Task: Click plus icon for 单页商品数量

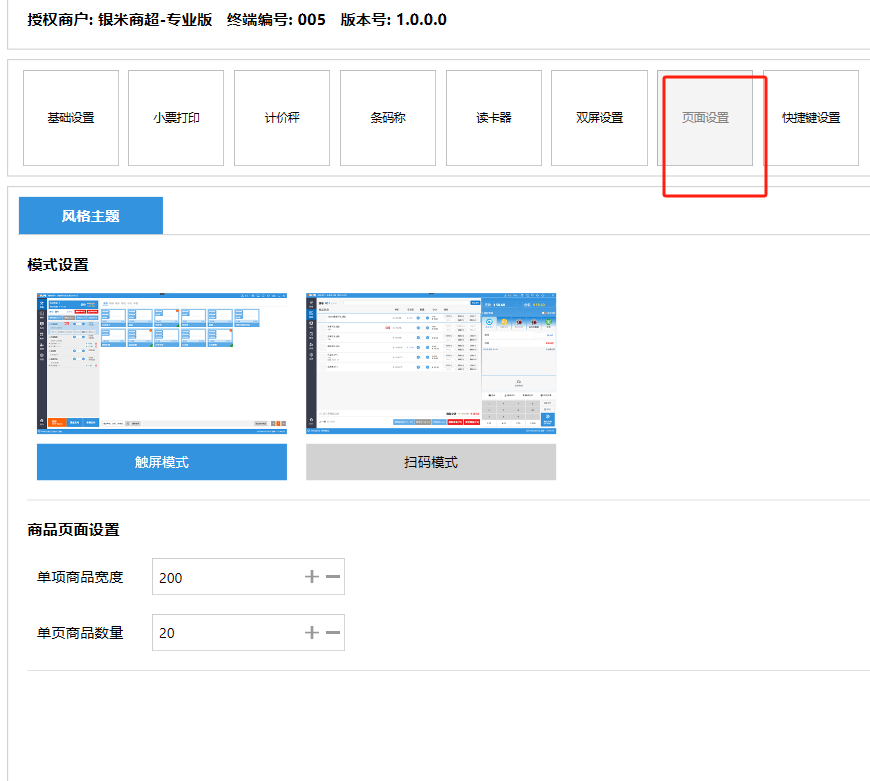Action: click(x=311, y=632)
